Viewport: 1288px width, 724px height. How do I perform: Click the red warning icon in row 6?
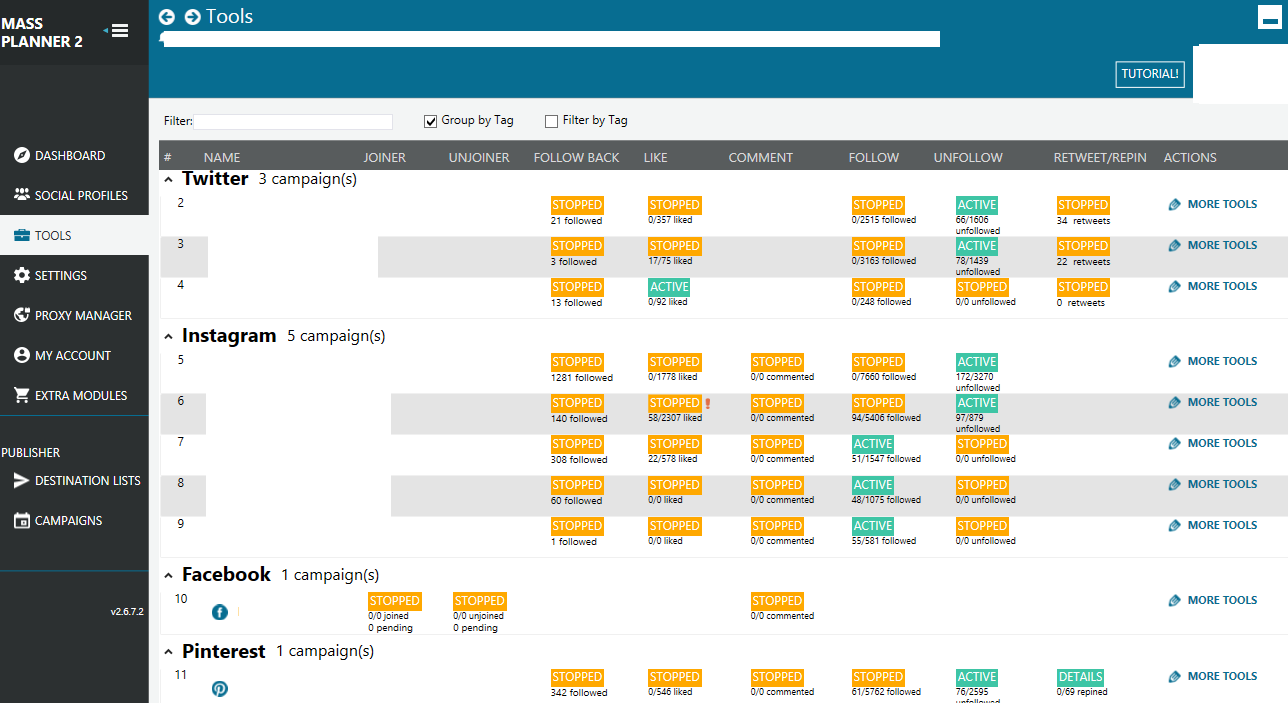click(x=707, y=404)
